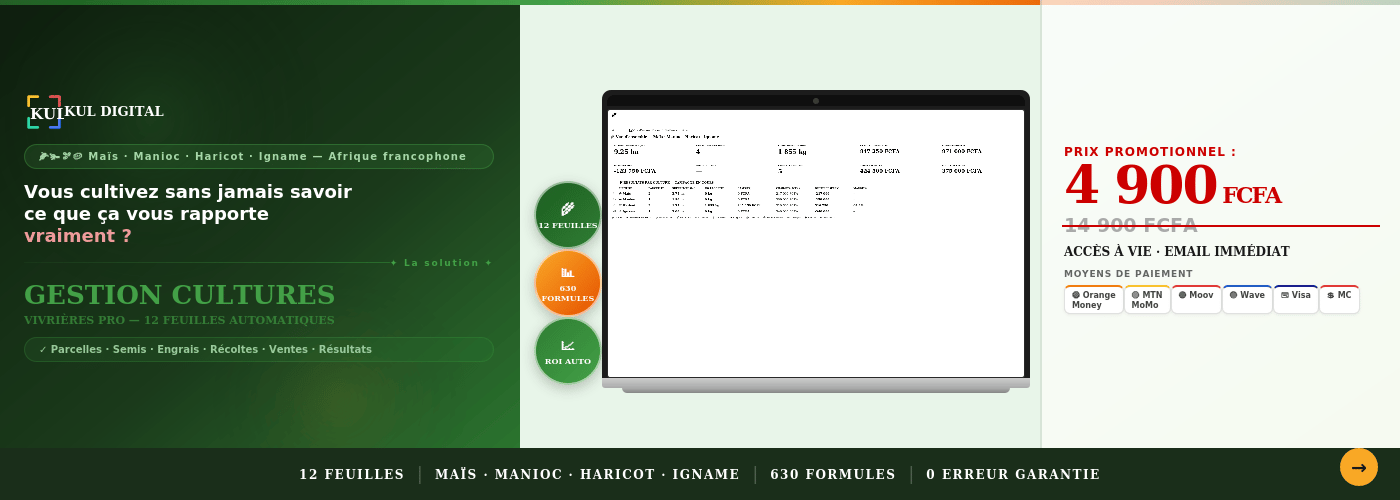
Task: Click 'VIVRIÈRES PRO — 12 FEUILLES AUTOMATIQUES' subtitle
Action: [179, 320]
